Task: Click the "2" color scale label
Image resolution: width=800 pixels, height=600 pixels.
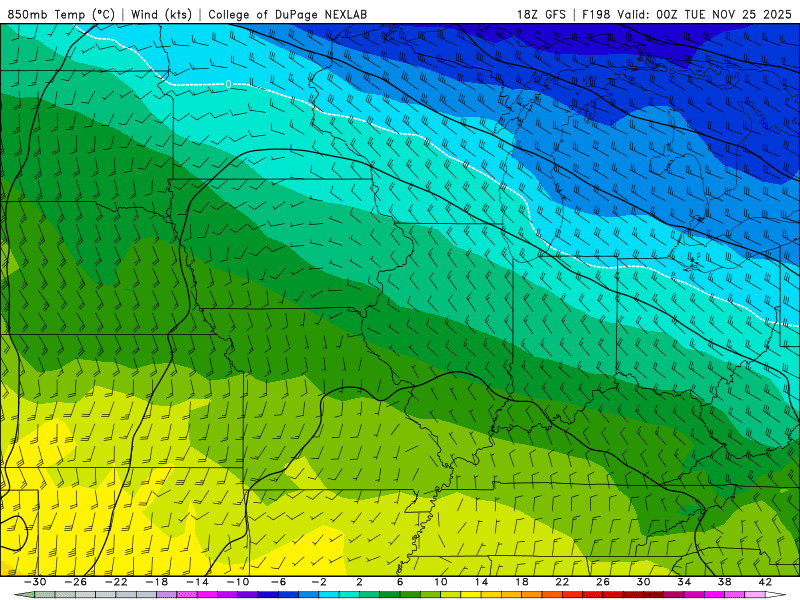Action: pyautogui.click(x=359, y=582)
